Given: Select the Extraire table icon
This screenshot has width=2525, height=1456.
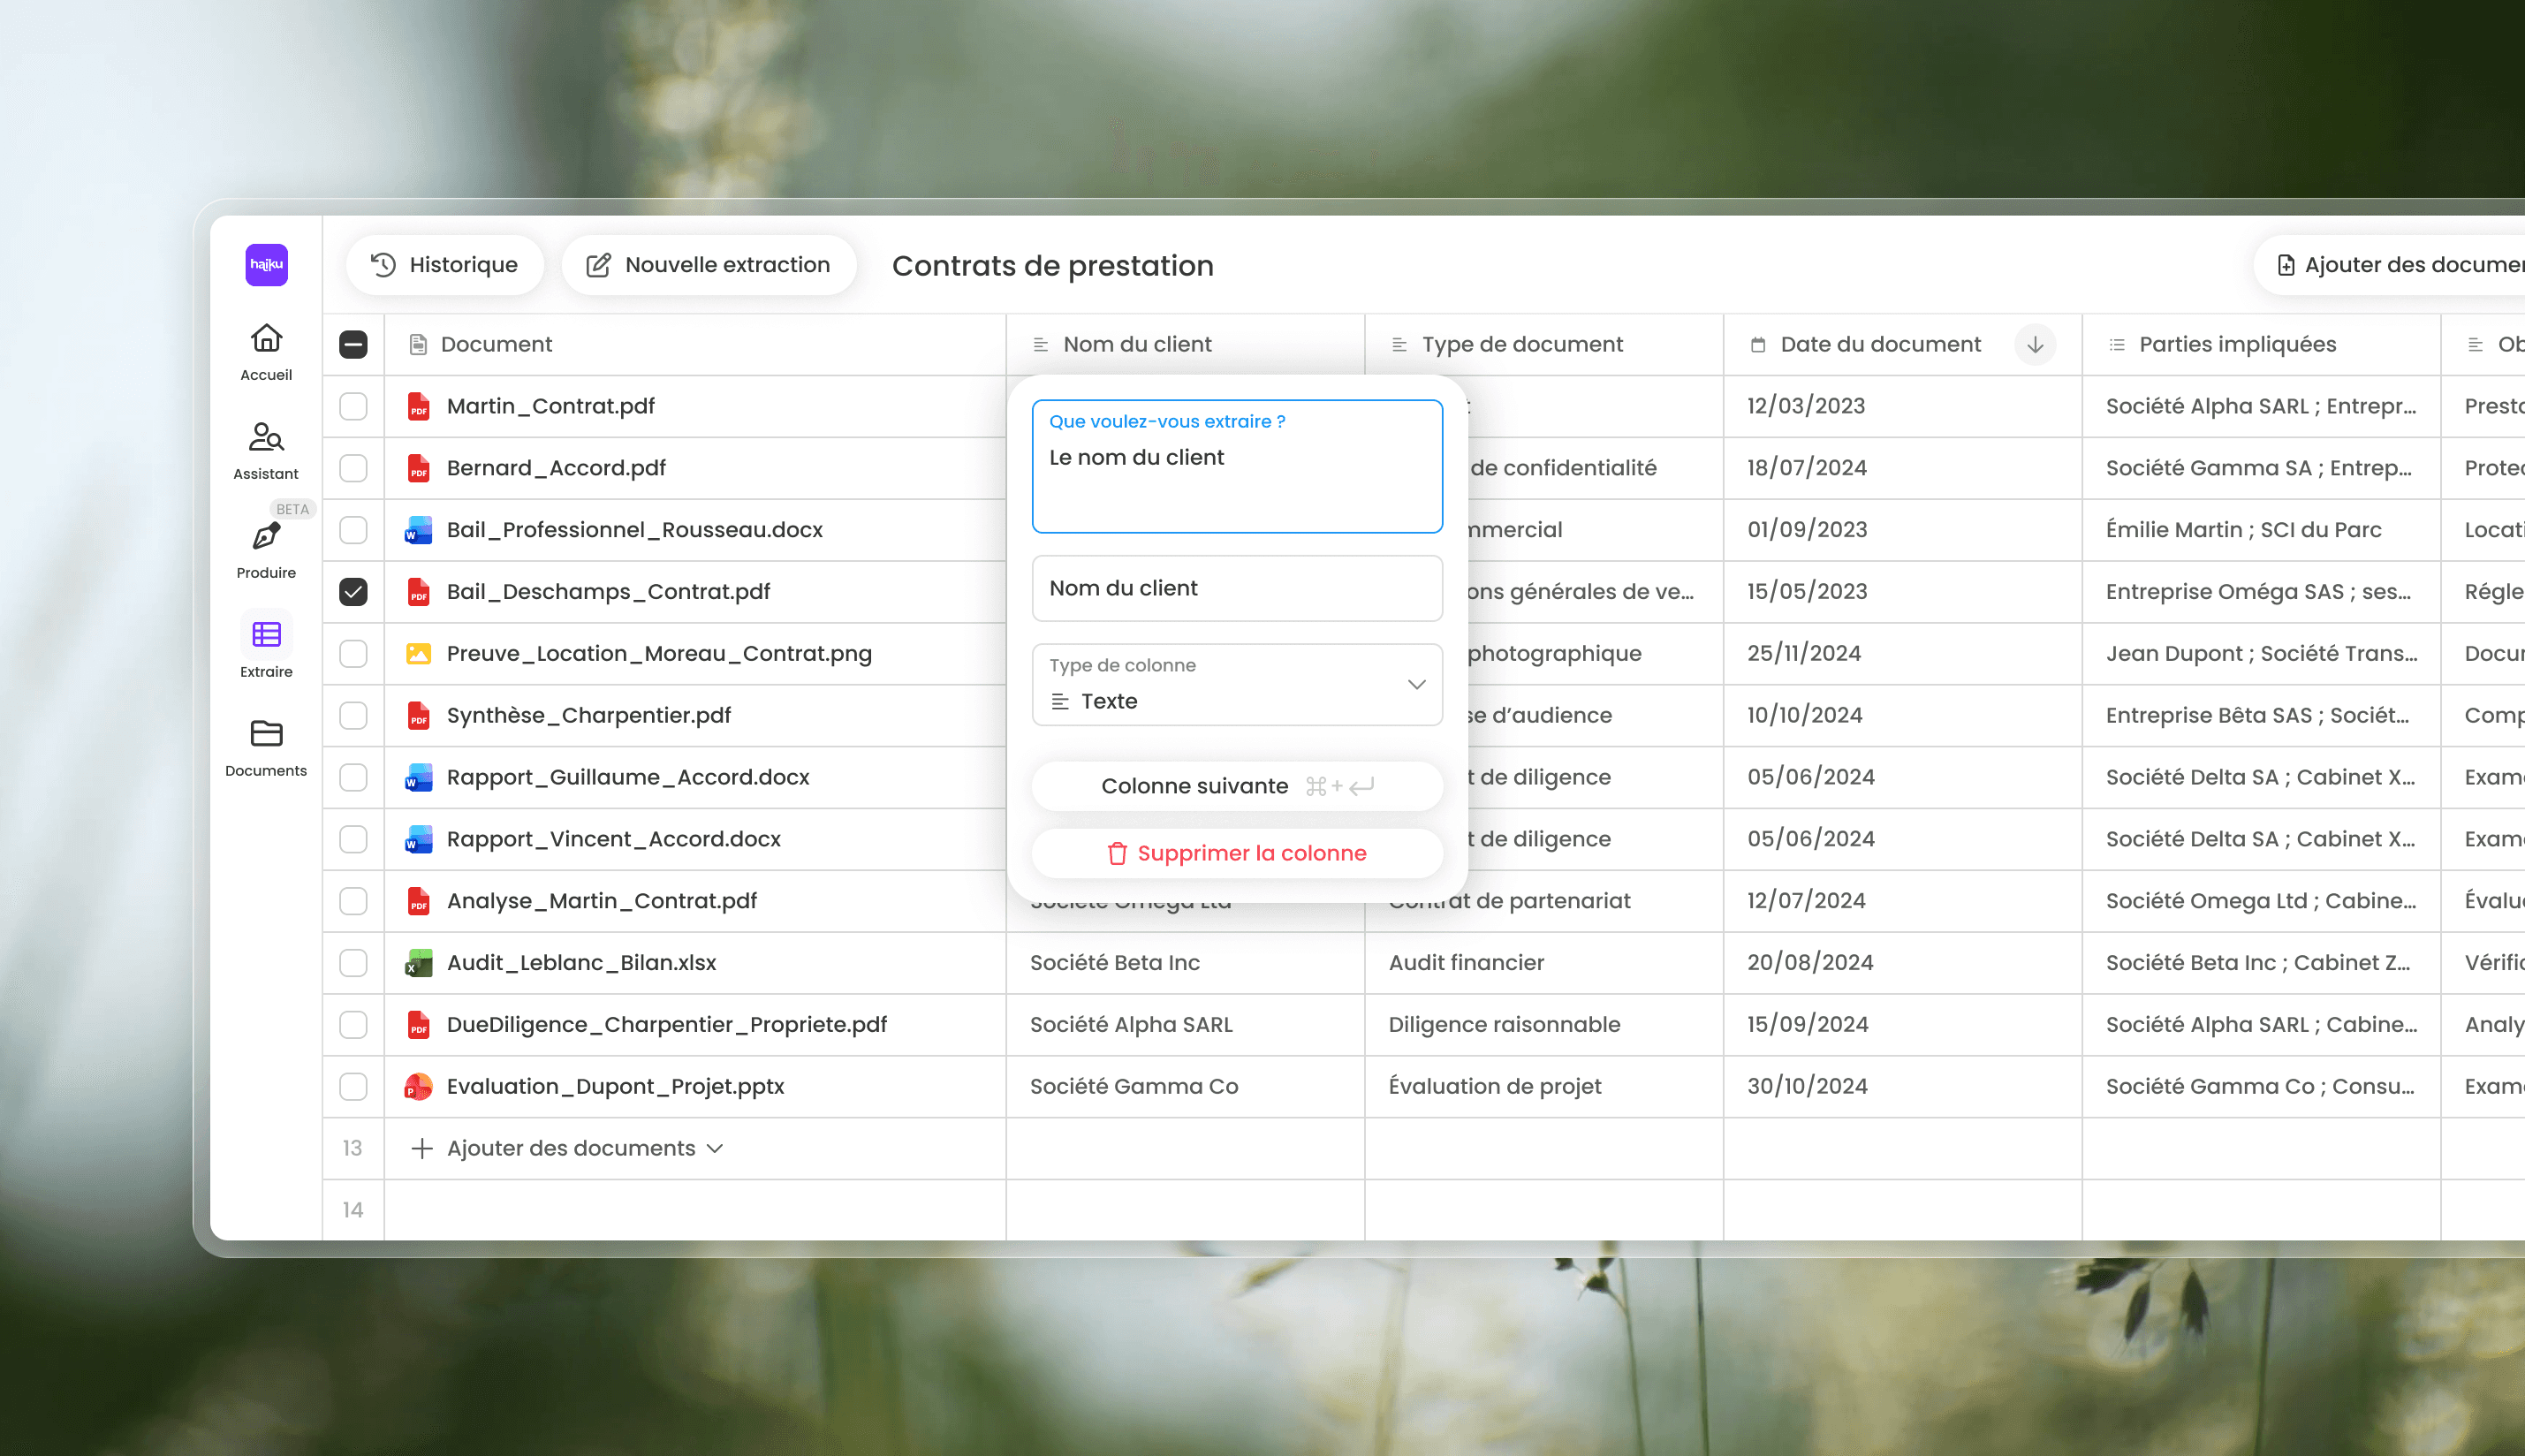Looking at the screenshot, I should [x=266, y=635].
